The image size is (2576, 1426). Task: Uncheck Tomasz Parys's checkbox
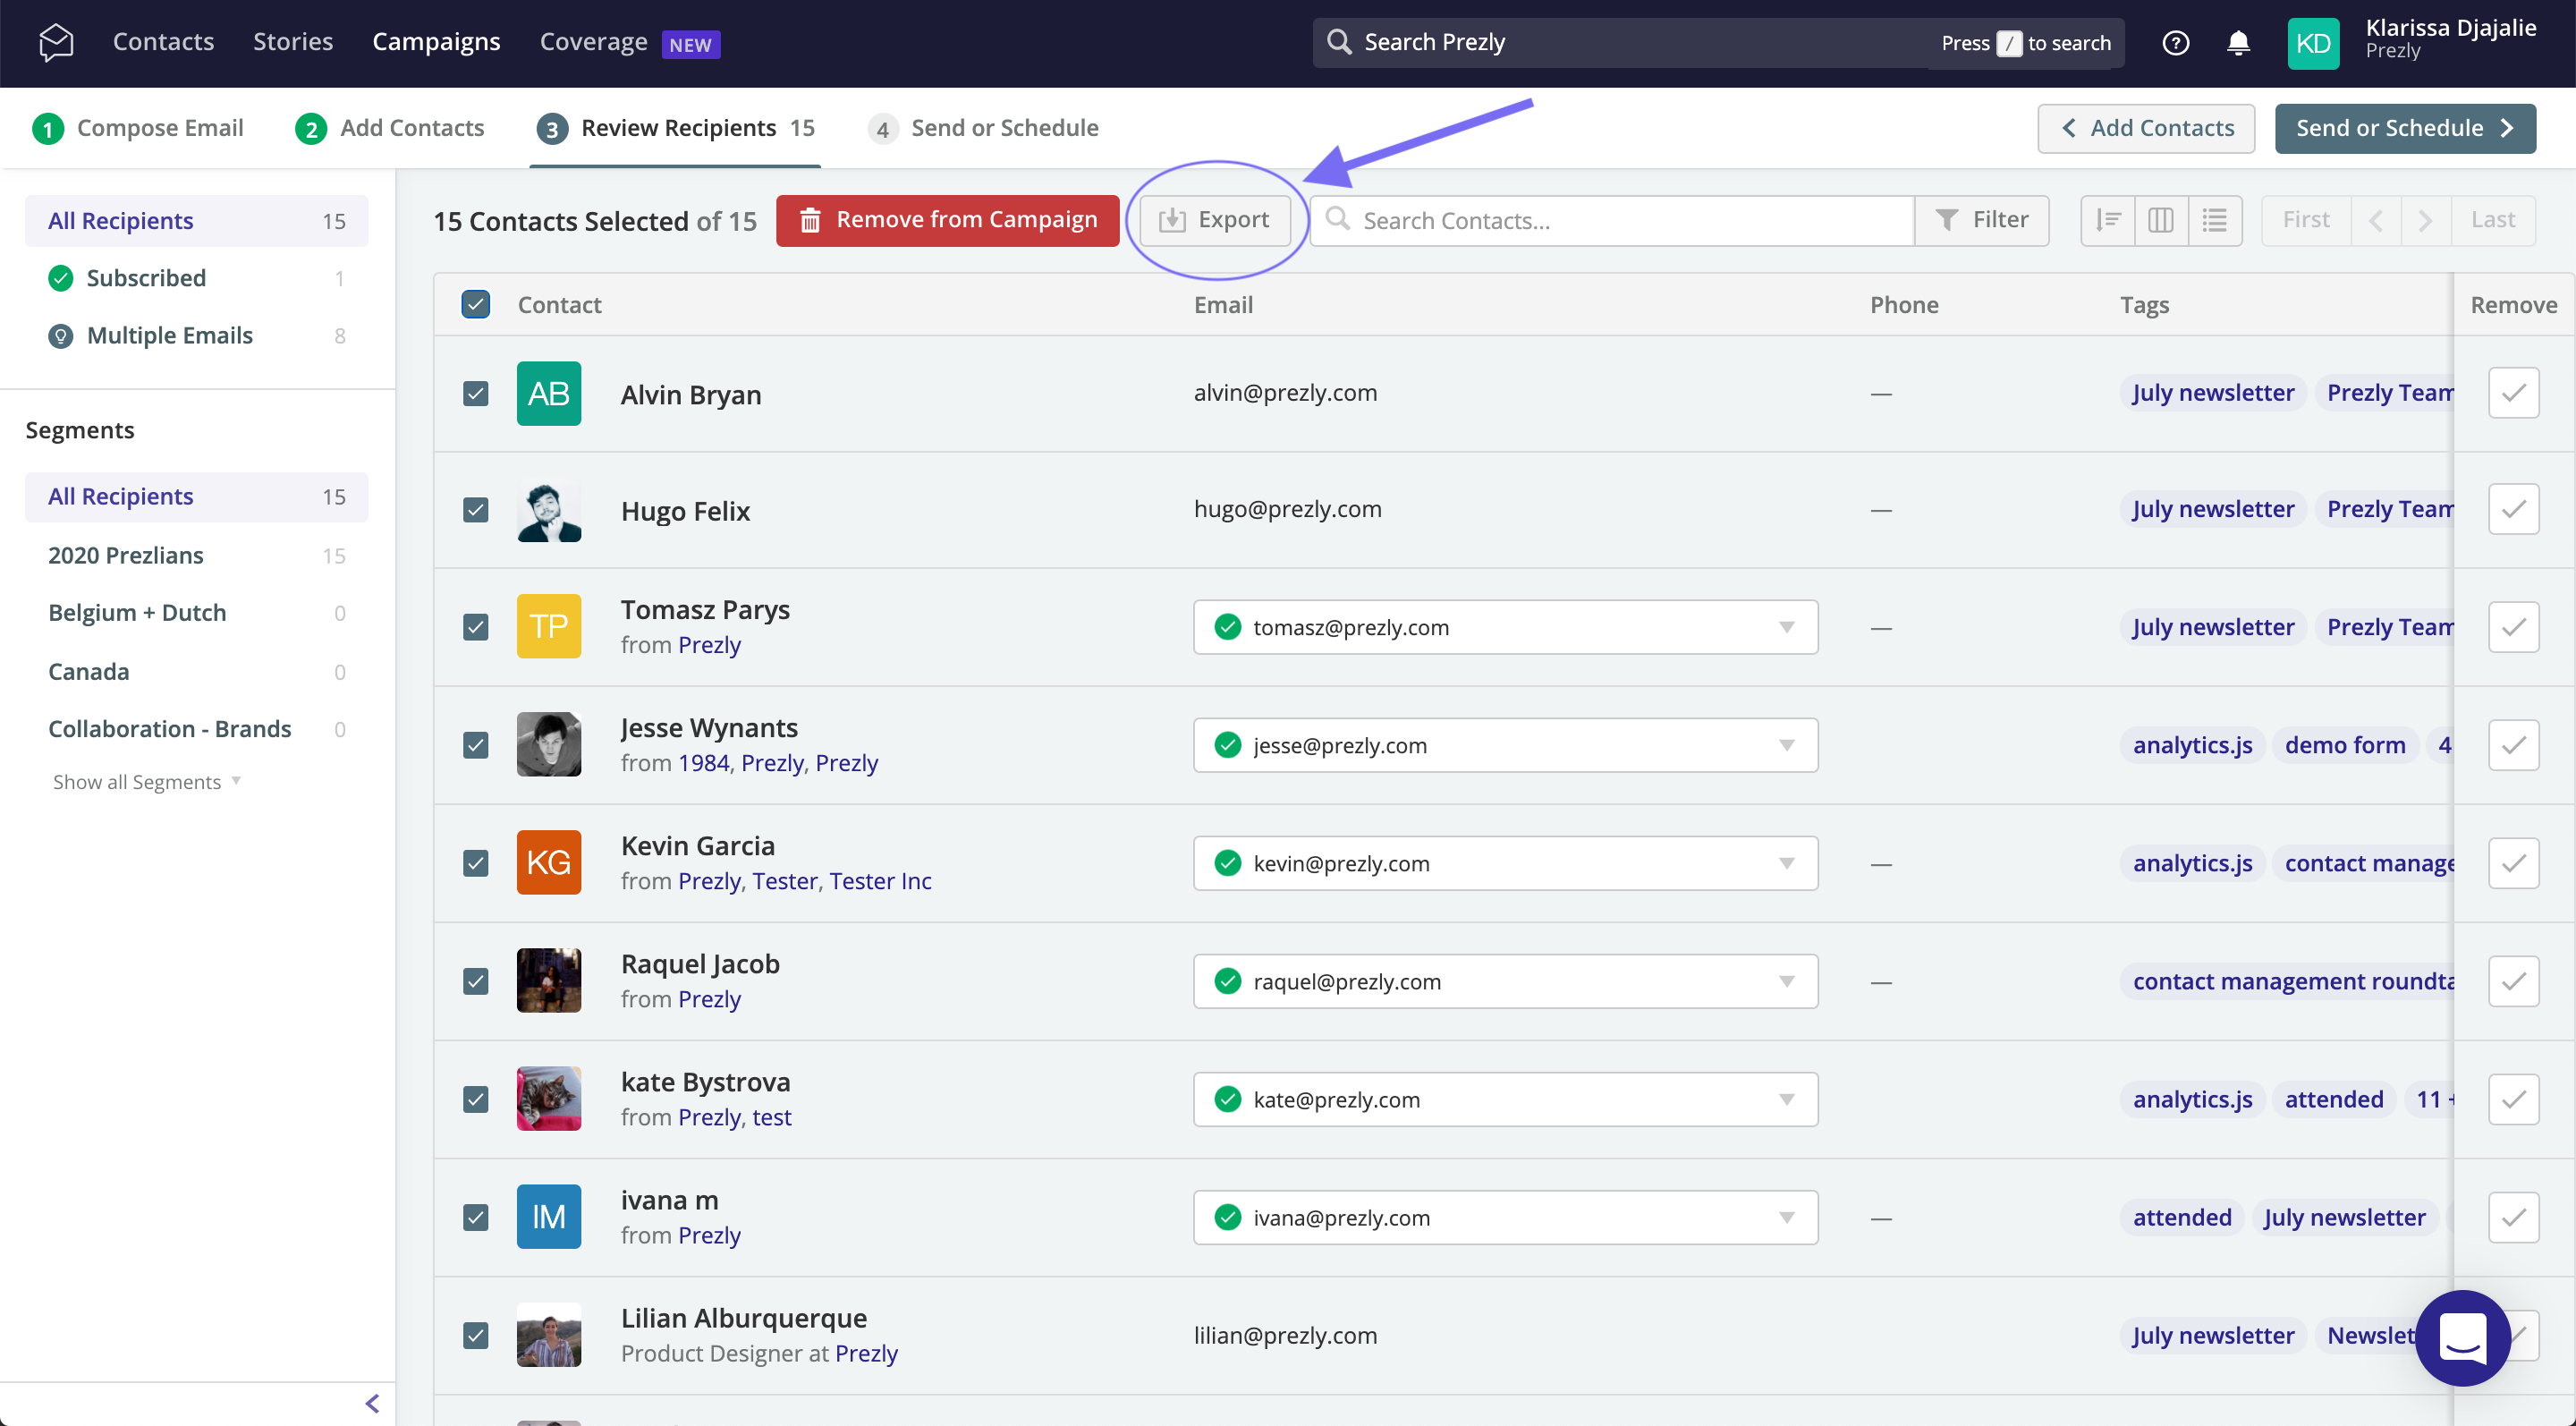[476, 627]
